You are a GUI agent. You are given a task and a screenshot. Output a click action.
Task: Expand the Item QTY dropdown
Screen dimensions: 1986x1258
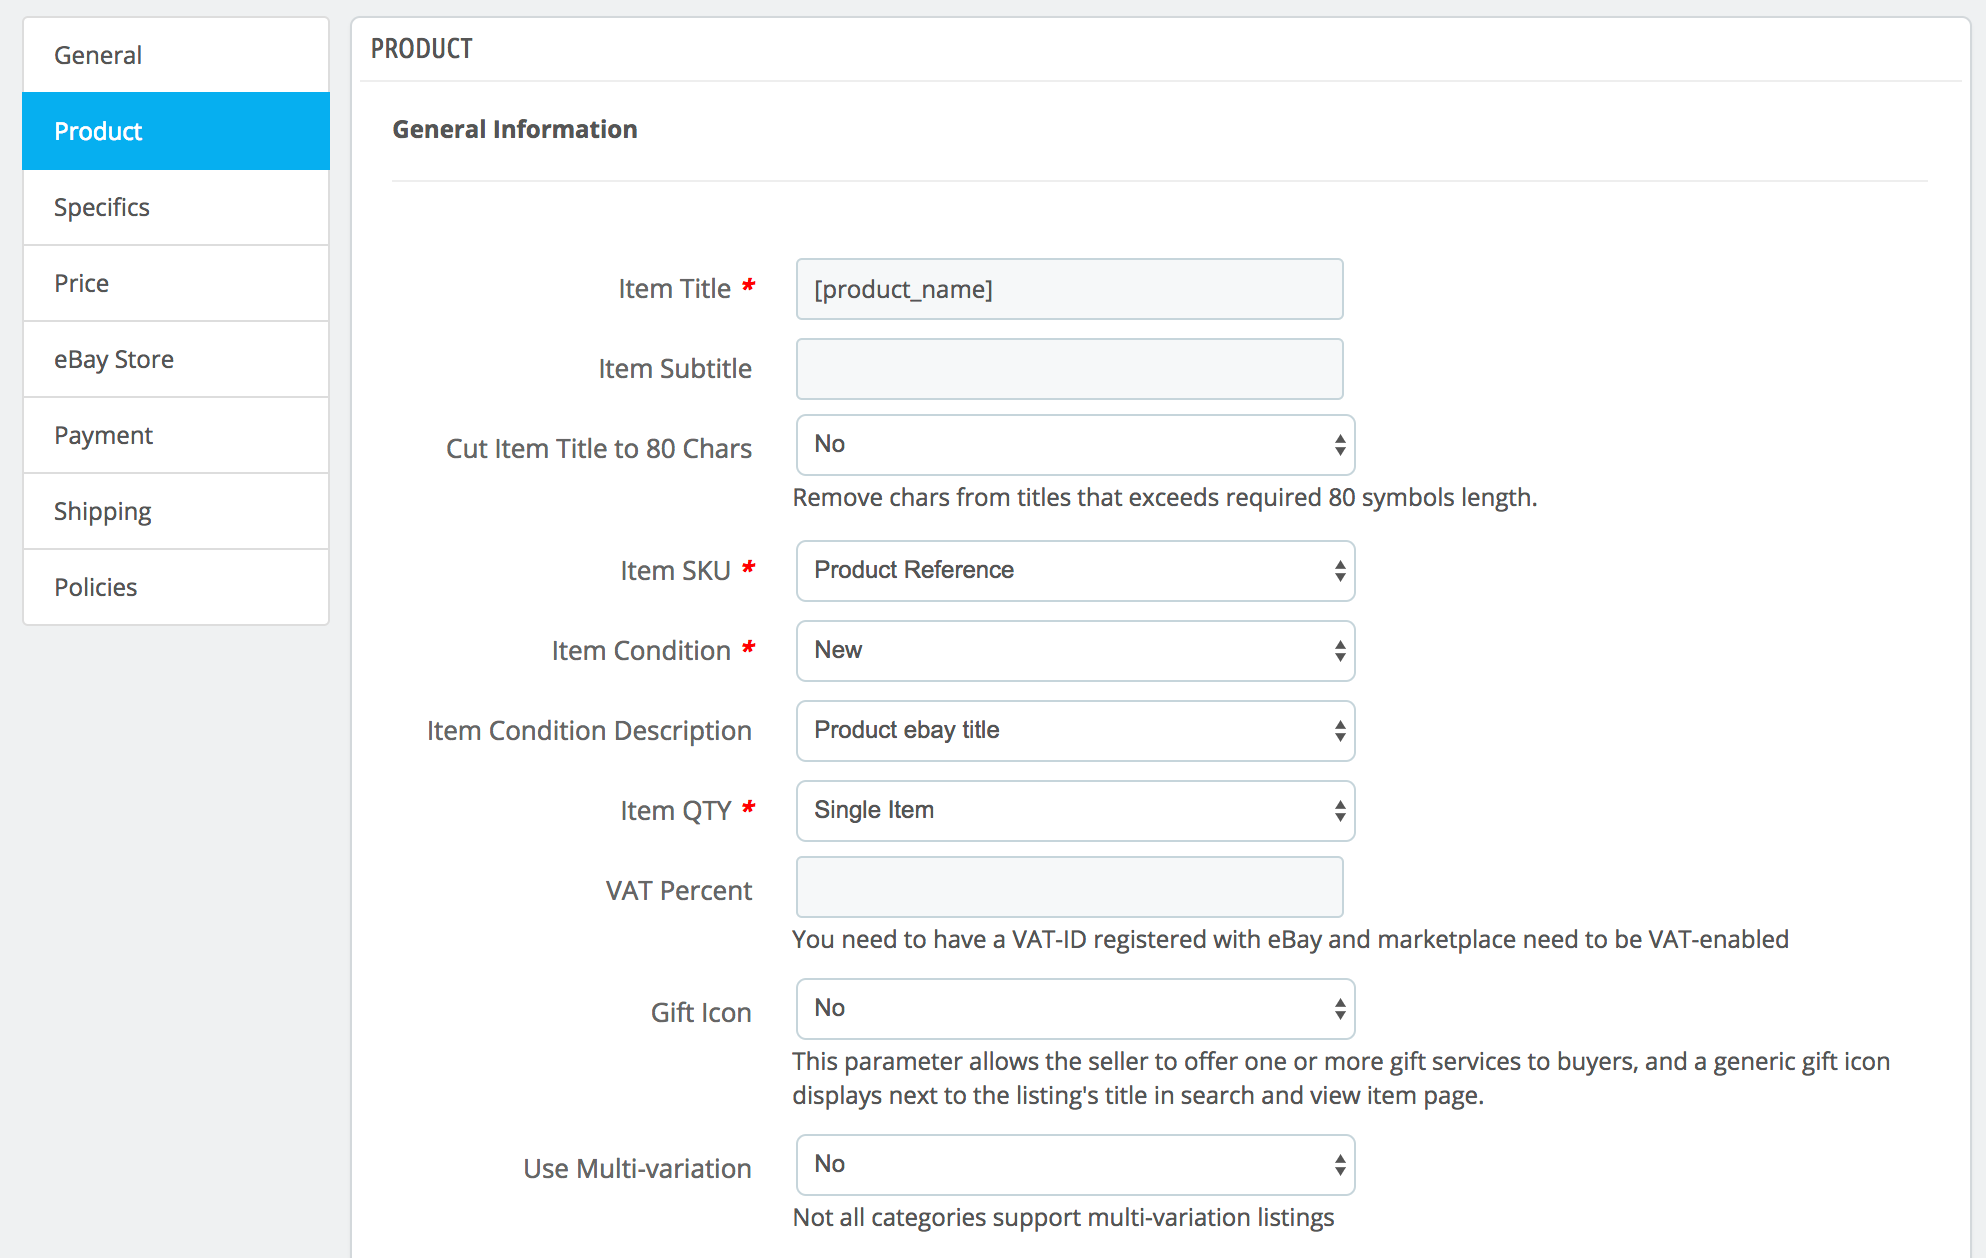pos(1075,811)
